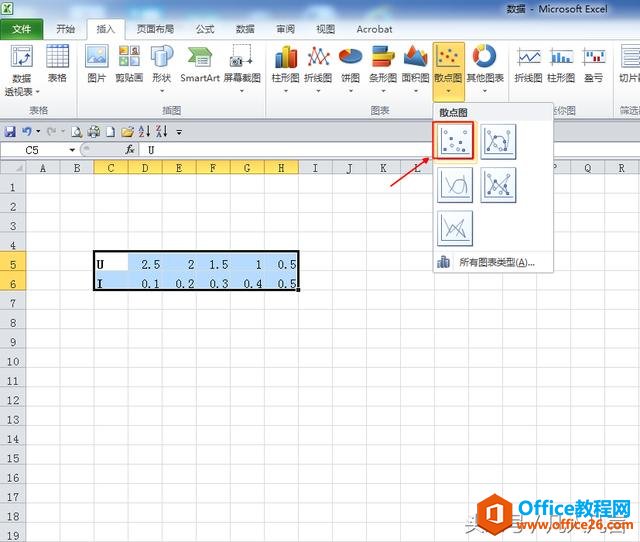This screenshot has width=640, height=542.
Task: Sort ascending A to Z
Action: [144, 131]
